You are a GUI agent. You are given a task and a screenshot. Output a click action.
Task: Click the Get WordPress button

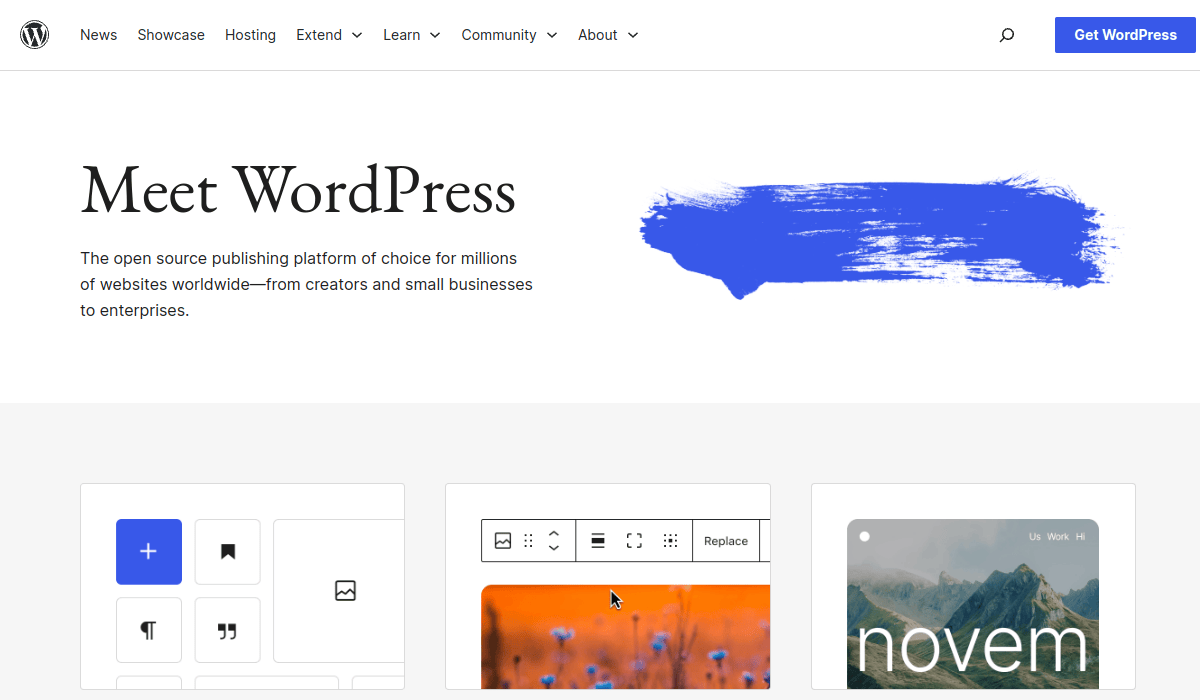click(x=1126, y=35)
